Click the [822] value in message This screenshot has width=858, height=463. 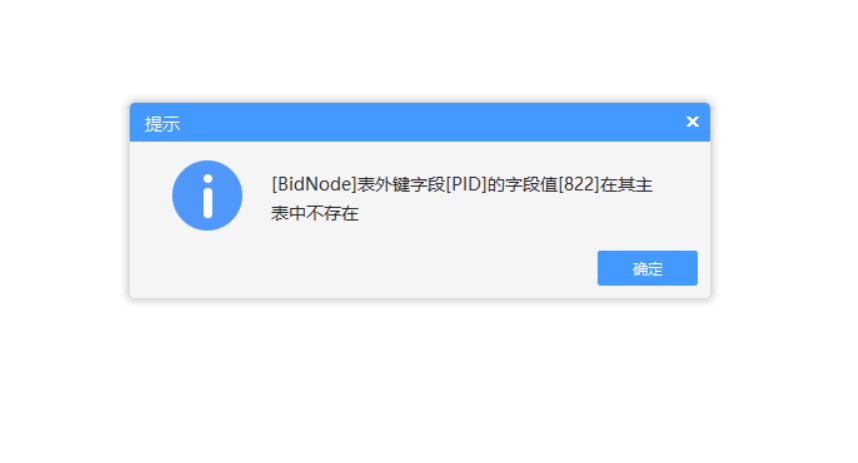pos(578,184)
